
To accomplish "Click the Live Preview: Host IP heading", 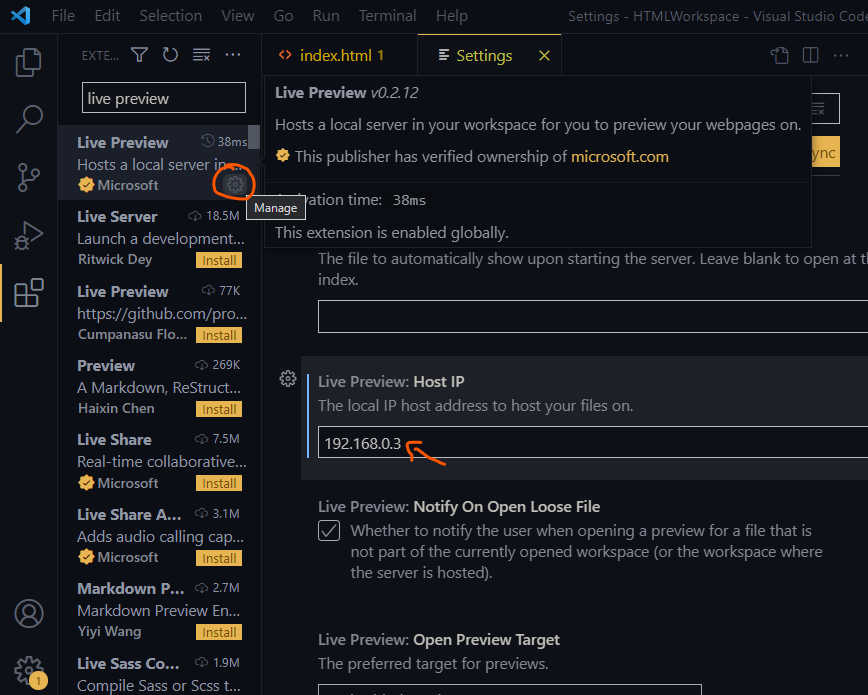I will [391, 382].
